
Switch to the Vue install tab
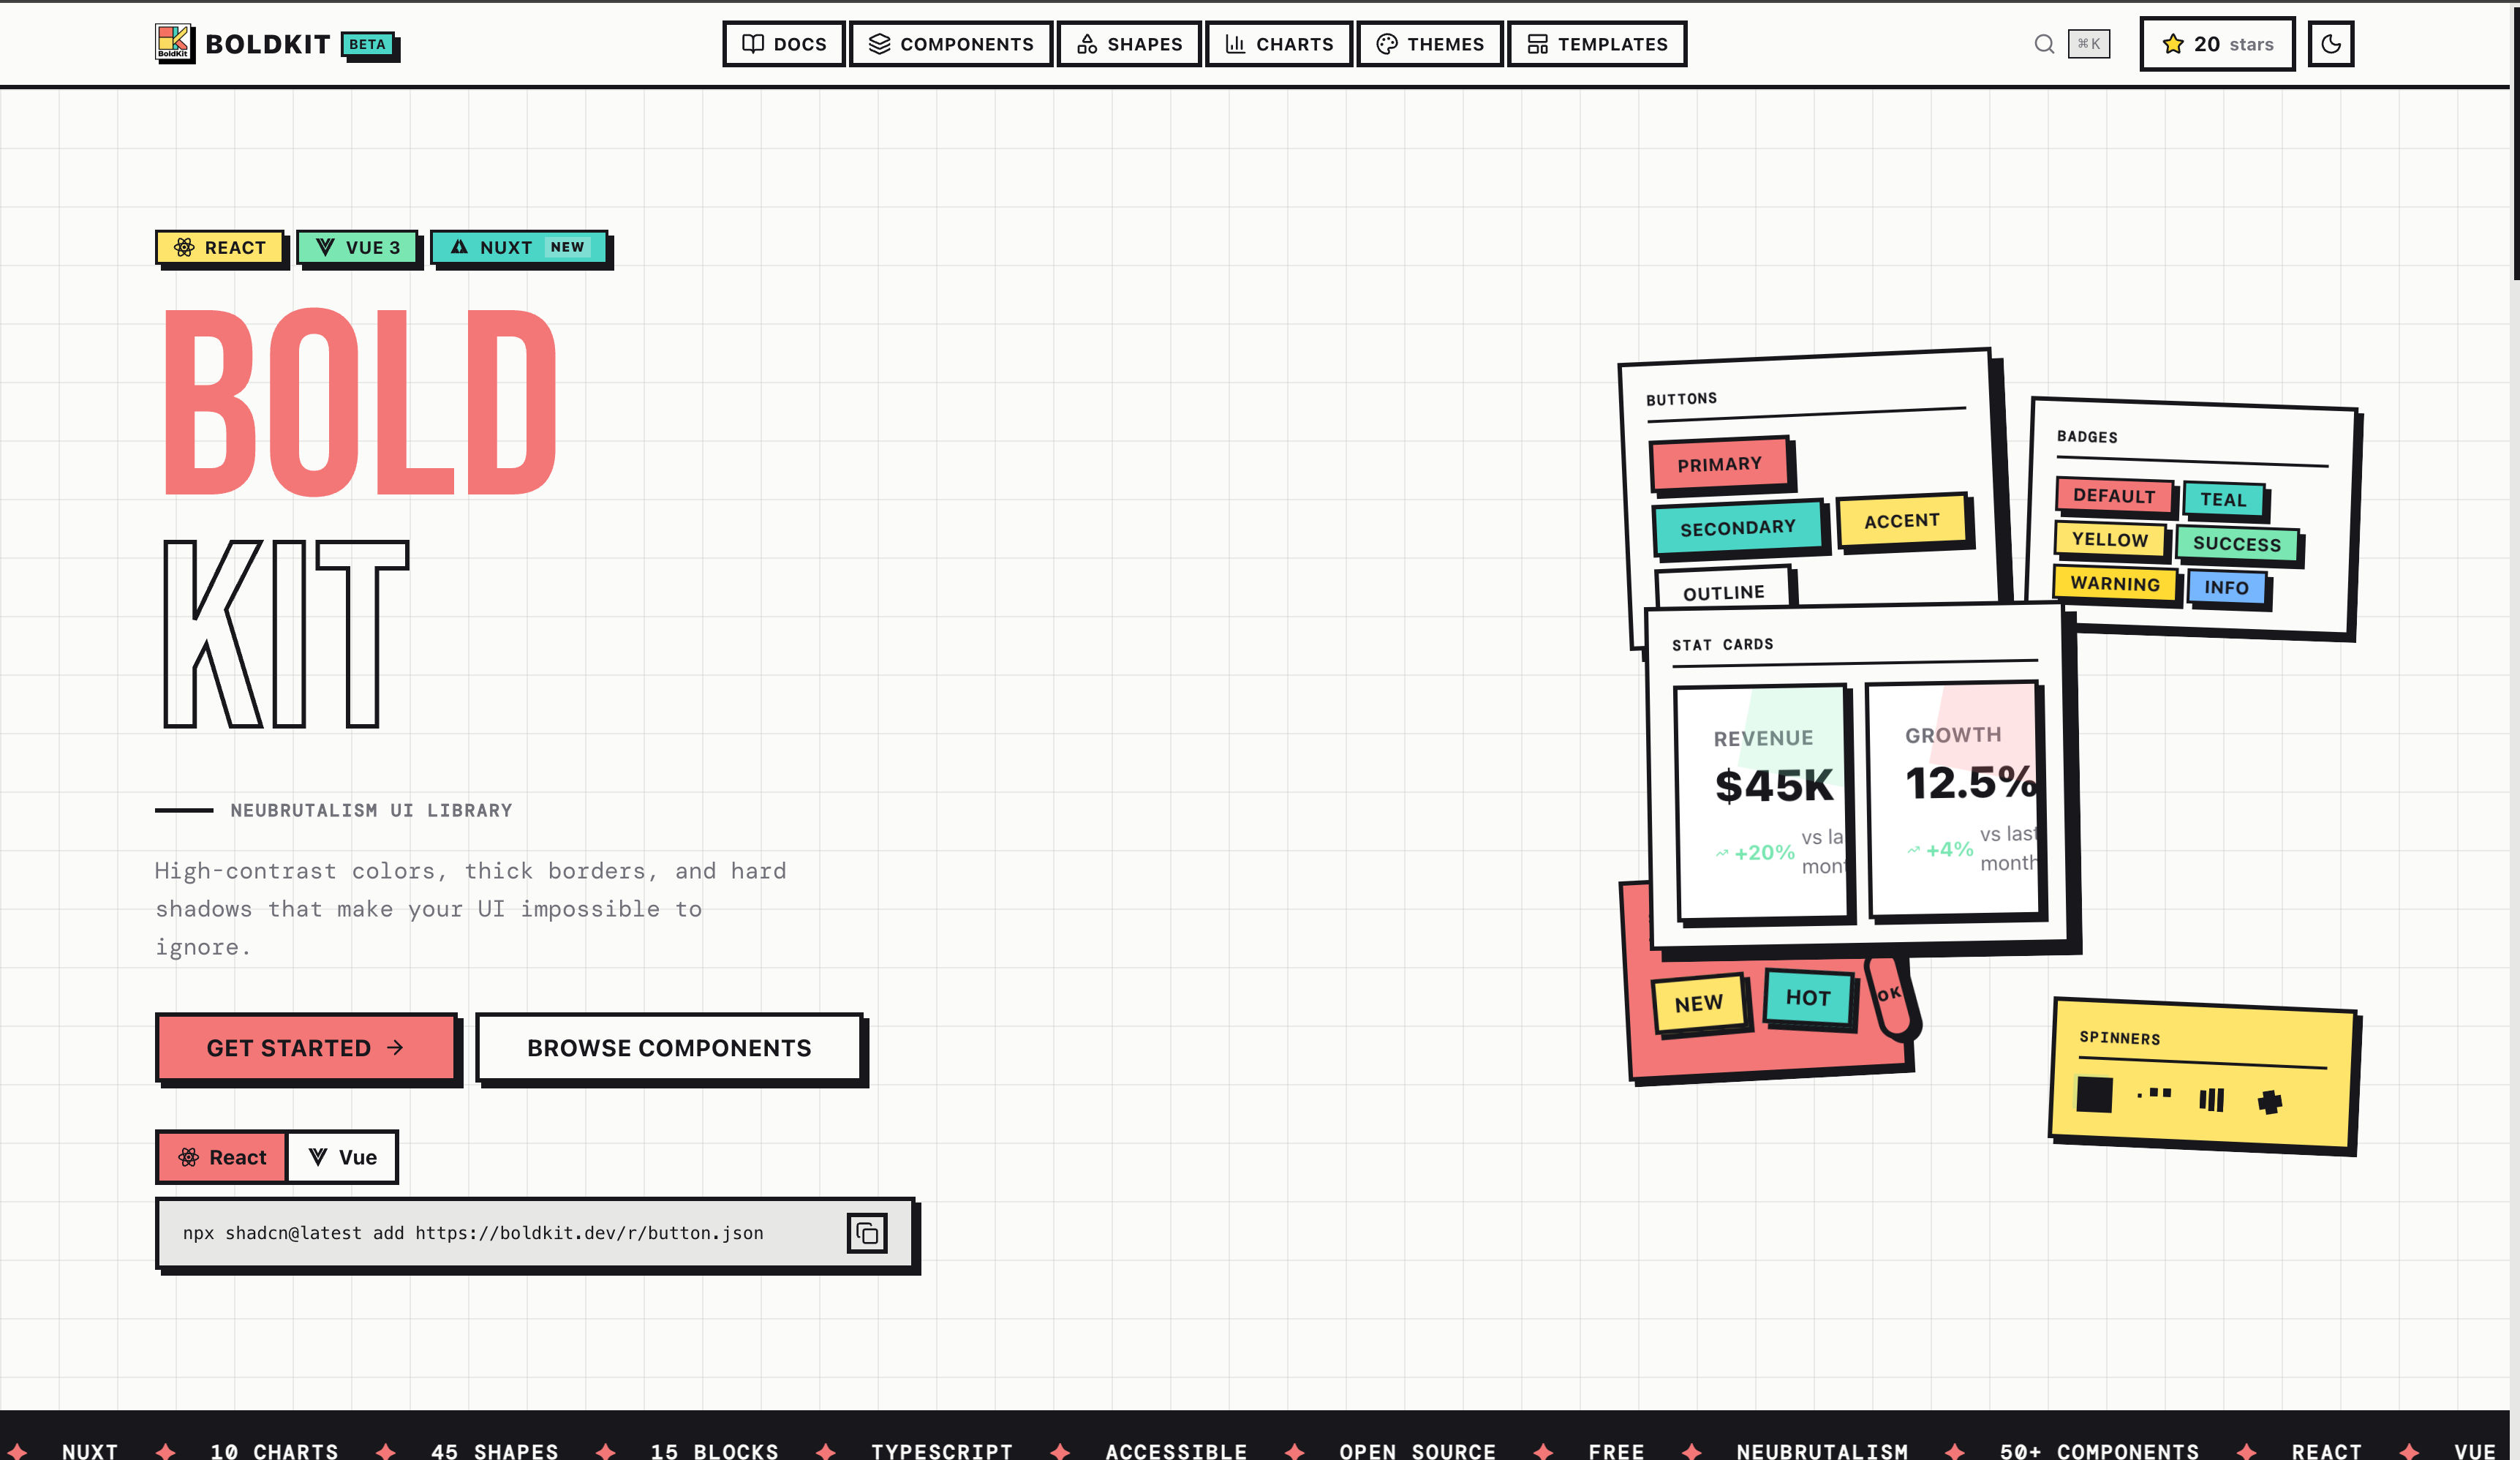(x=342, y=1157)
